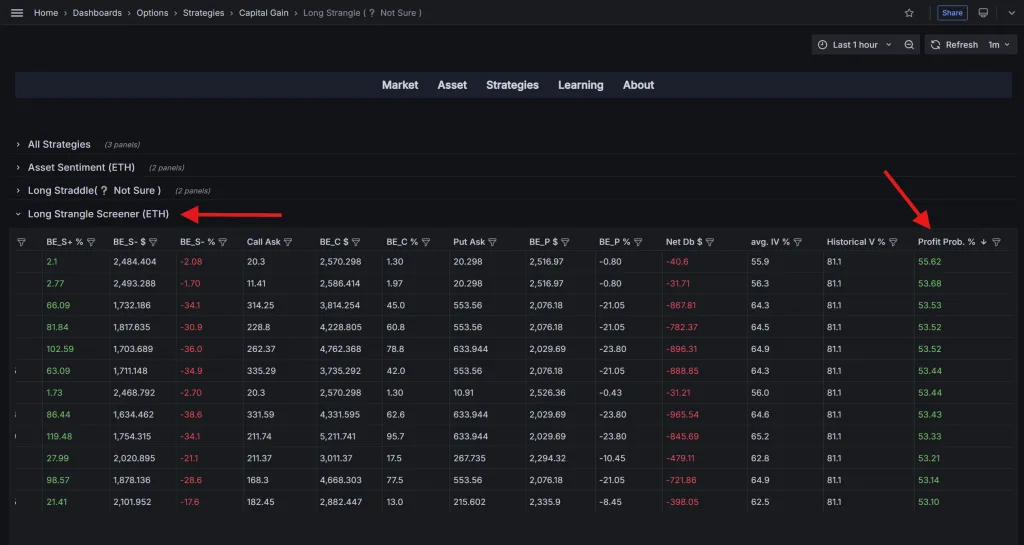Open the Learning menu item
This screenshot has height=545, width=1024.
coord(580,85)
